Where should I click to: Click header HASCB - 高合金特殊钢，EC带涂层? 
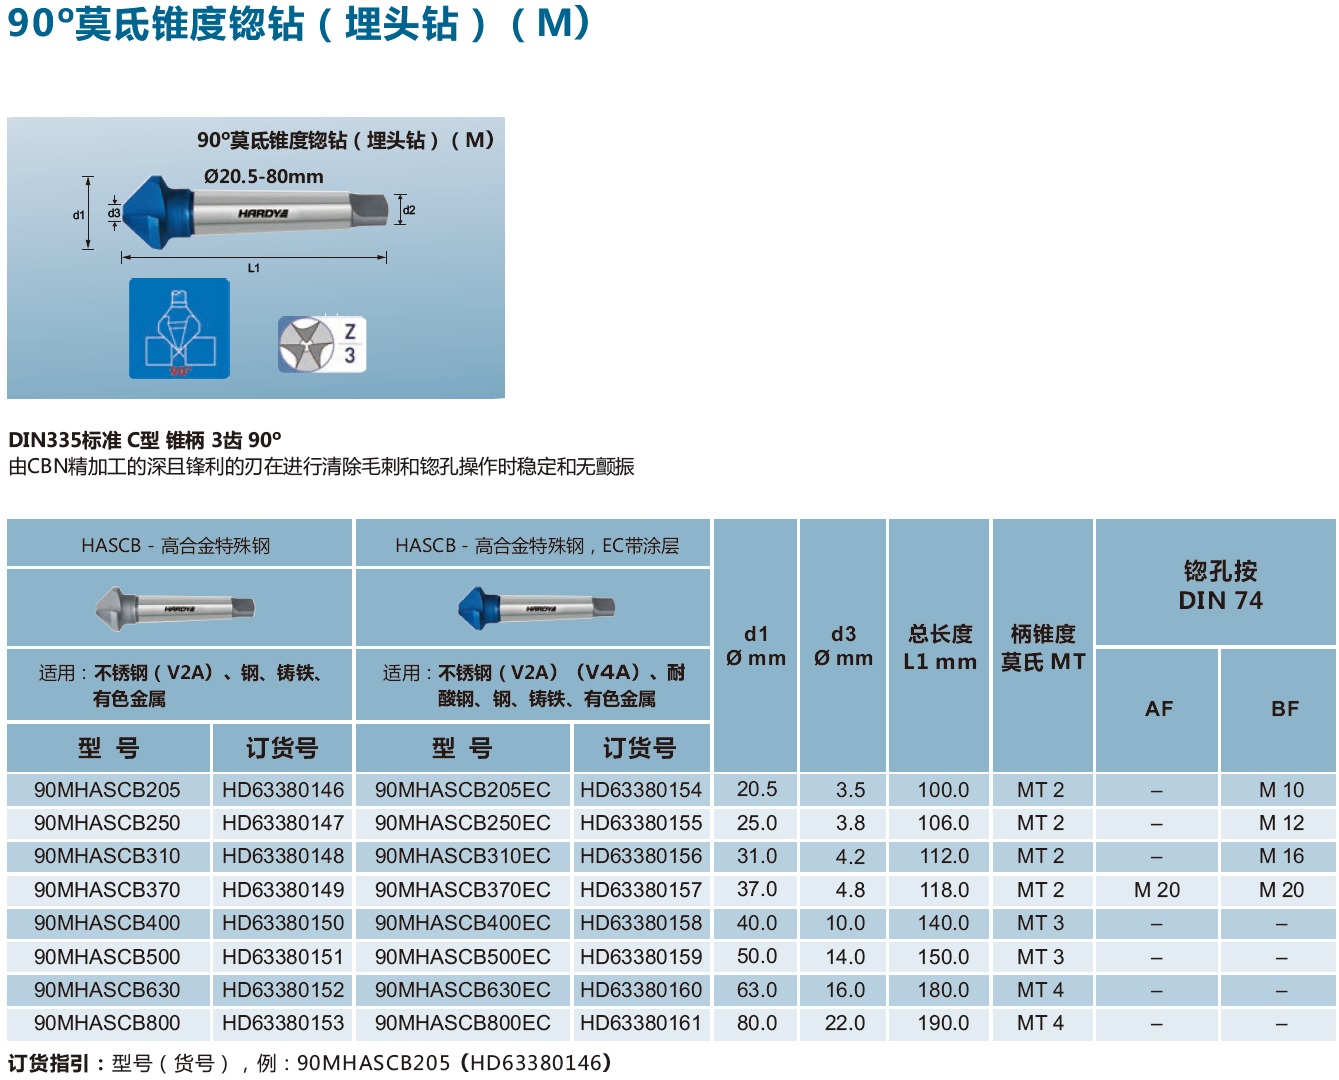coord(537,546)
